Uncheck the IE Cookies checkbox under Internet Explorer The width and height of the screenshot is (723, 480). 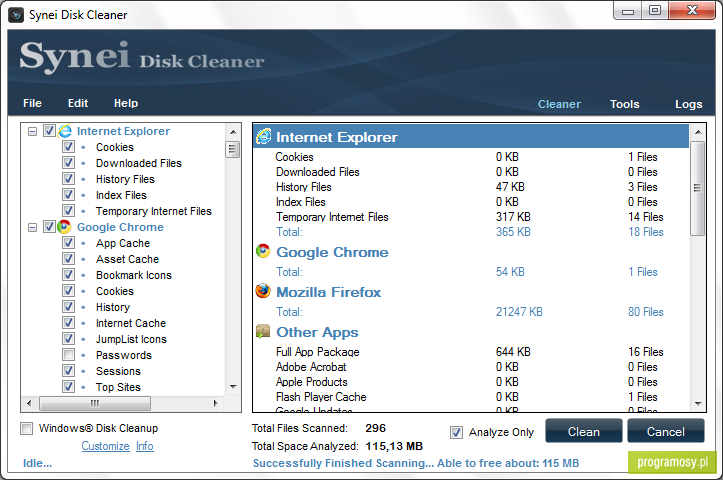pos(68,147)
